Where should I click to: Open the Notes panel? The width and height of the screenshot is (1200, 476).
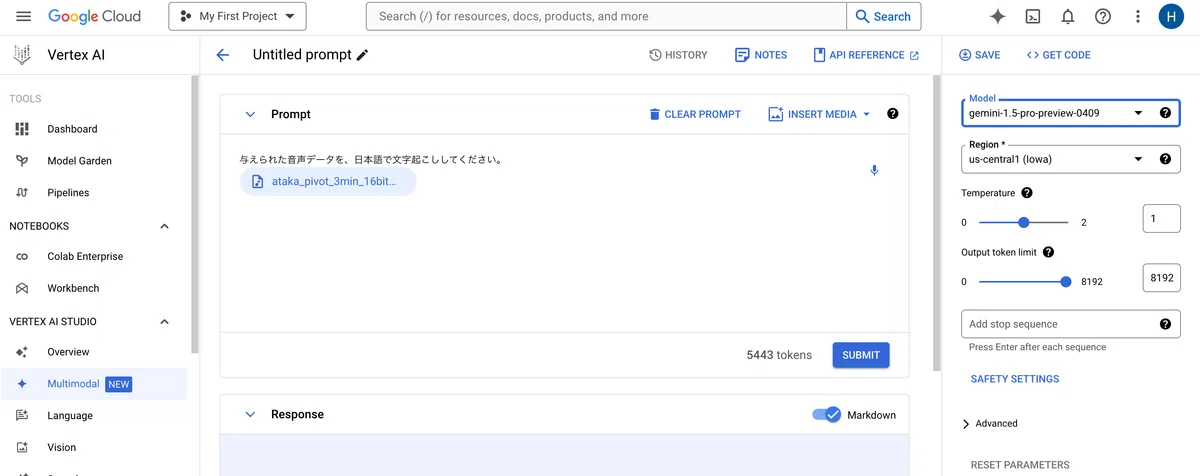pos(761,55)
